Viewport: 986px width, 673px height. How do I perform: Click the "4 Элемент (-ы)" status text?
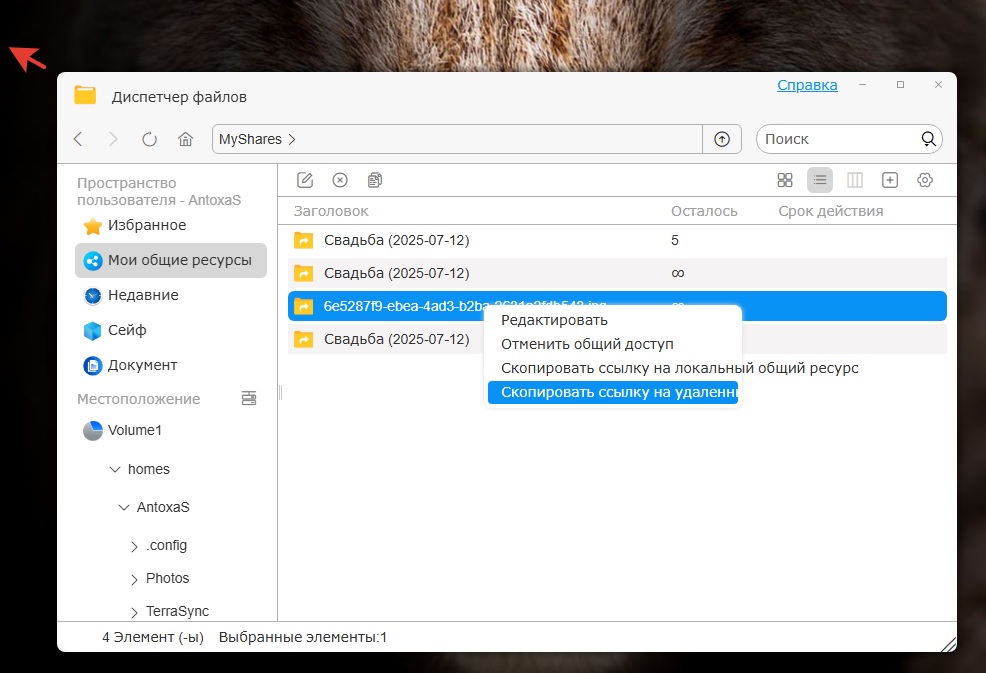[x=153, y=637]
